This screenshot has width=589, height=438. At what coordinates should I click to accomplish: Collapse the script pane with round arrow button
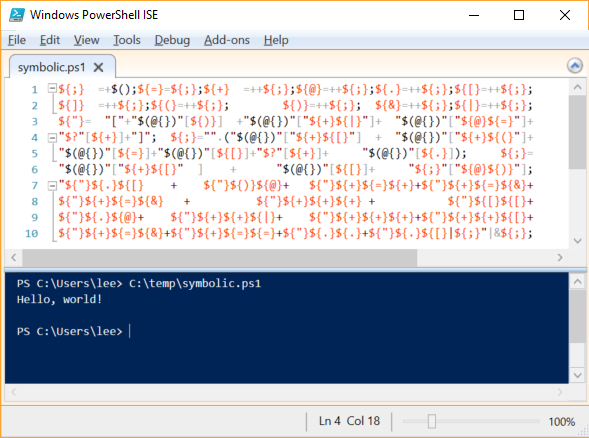[574, 66]
